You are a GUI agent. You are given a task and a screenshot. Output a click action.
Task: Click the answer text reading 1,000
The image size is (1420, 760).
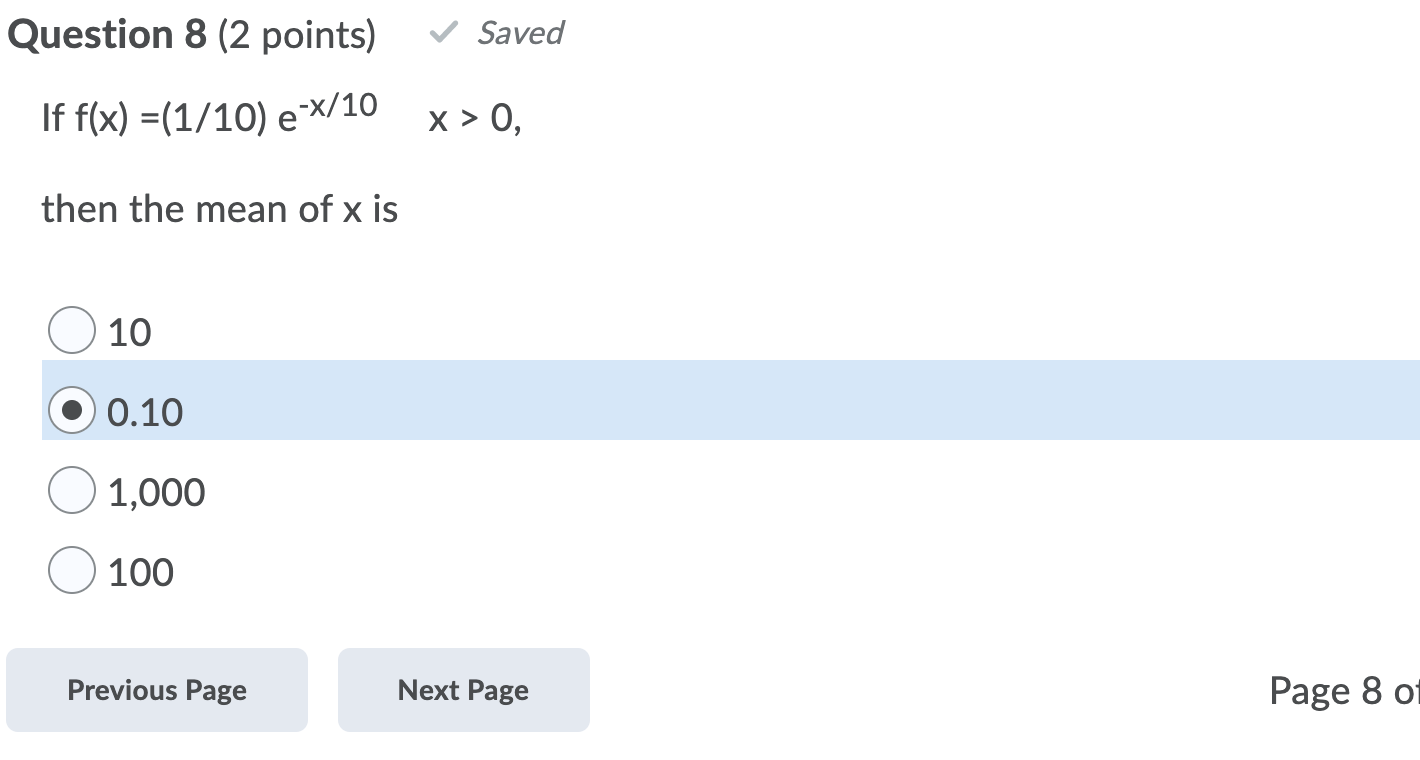[156, 491]
